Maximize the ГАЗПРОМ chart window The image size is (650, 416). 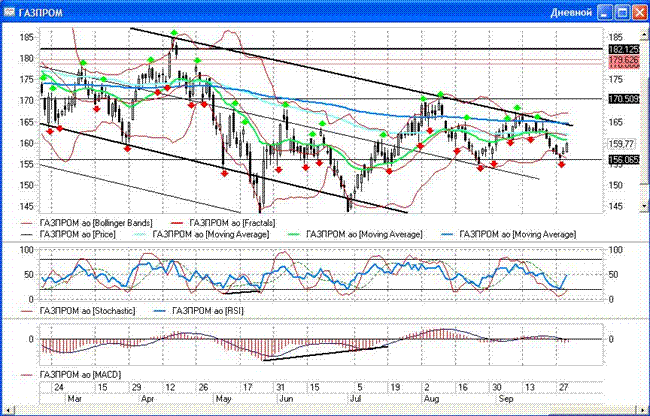pos(623,12)
